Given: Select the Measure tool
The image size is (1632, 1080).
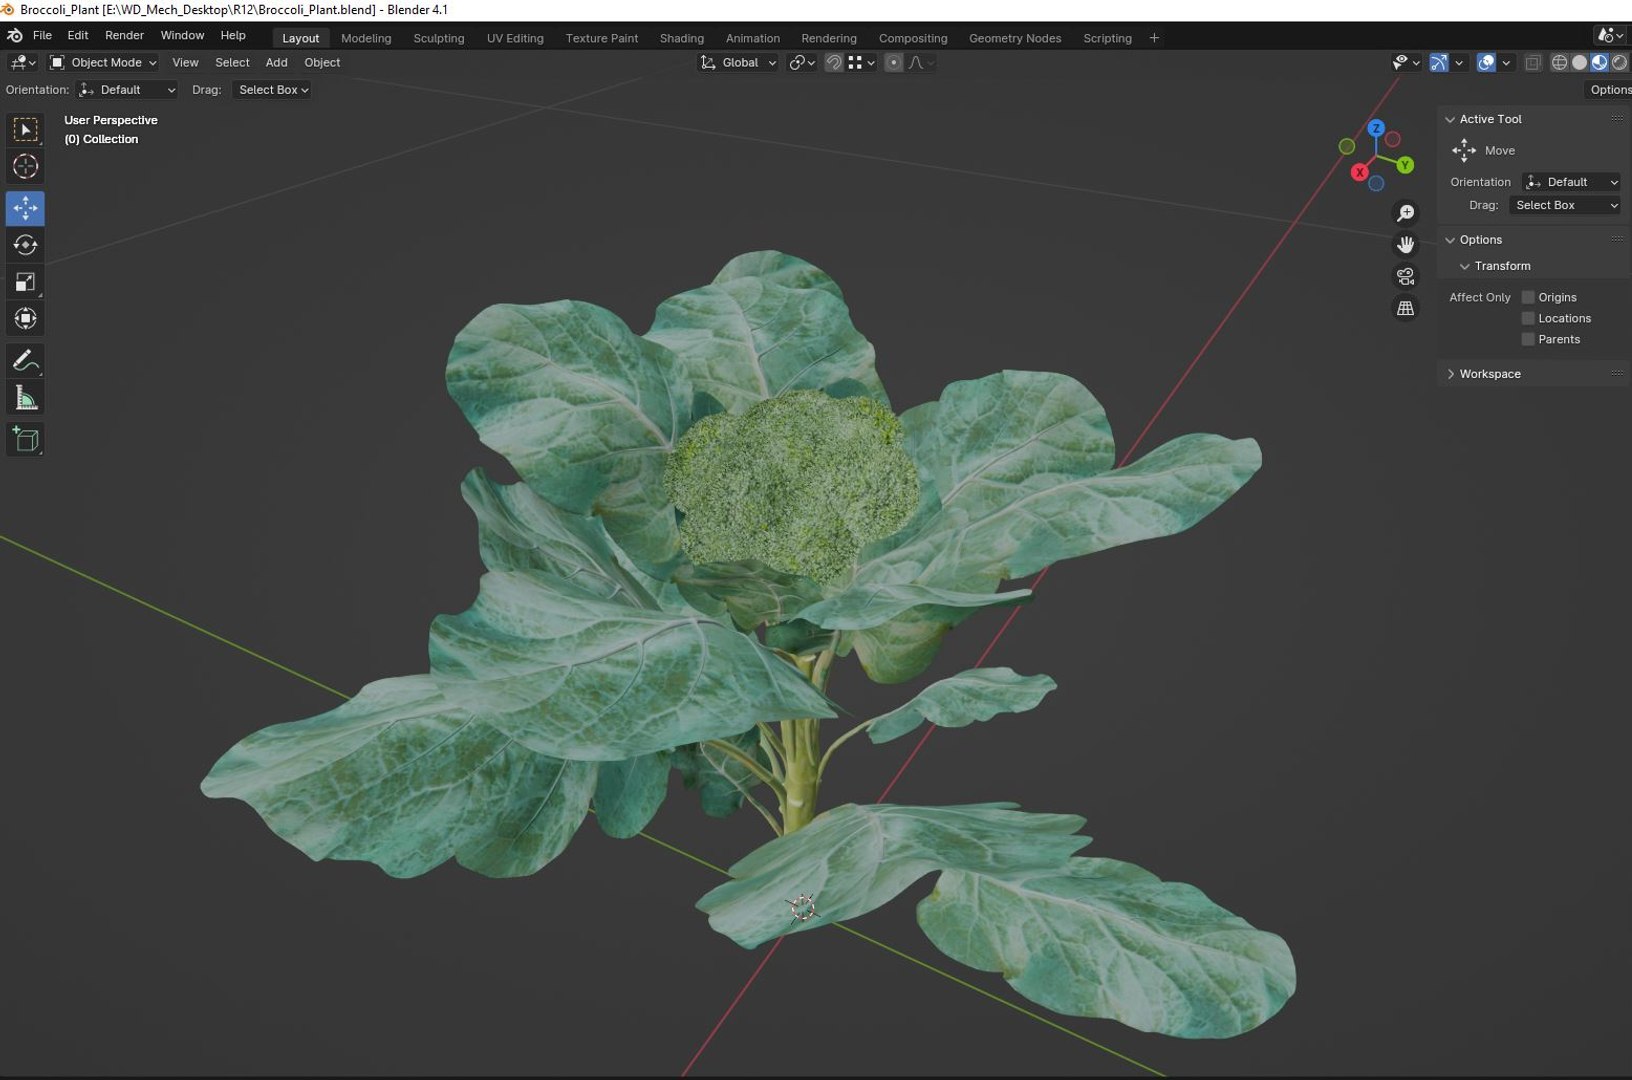Looking at the screenshot, I should (x=25, y=398).
